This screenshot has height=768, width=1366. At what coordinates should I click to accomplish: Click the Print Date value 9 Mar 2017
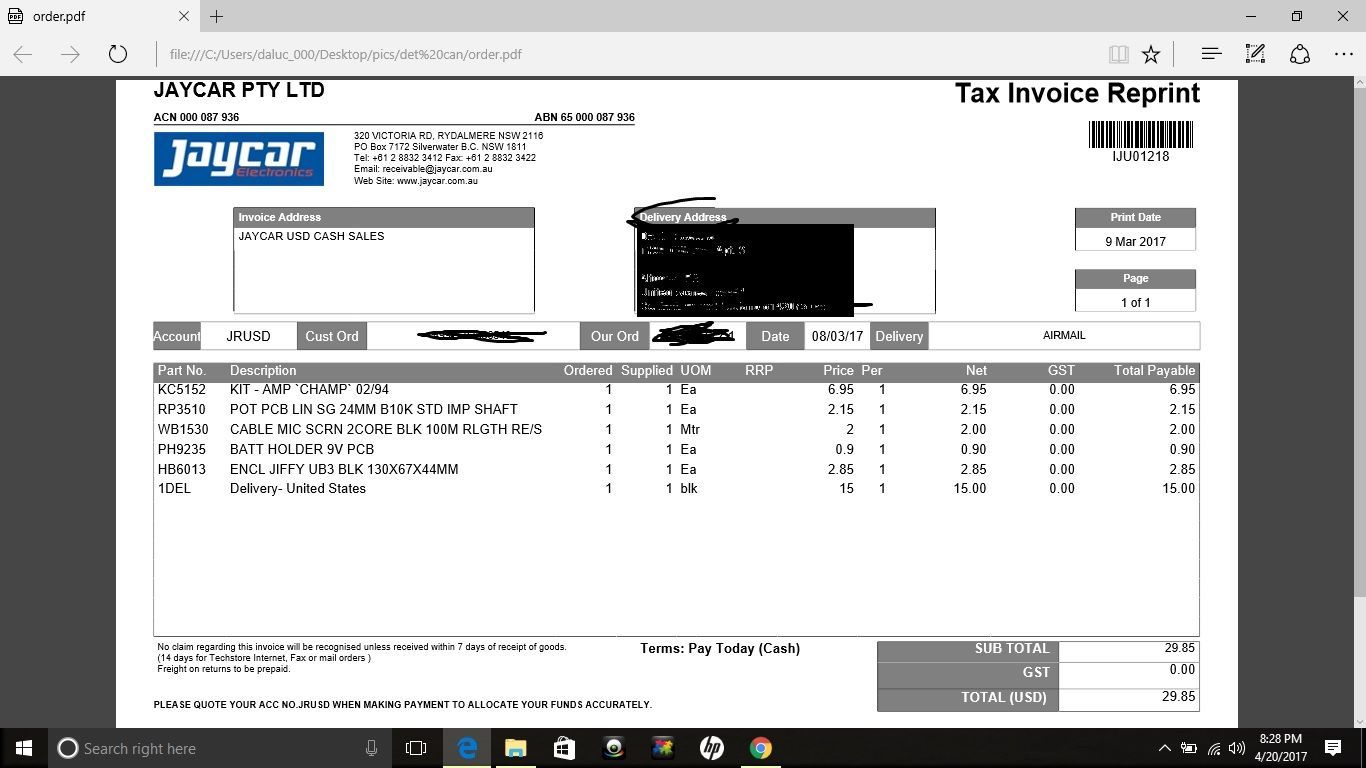[x=1135, y=241]
